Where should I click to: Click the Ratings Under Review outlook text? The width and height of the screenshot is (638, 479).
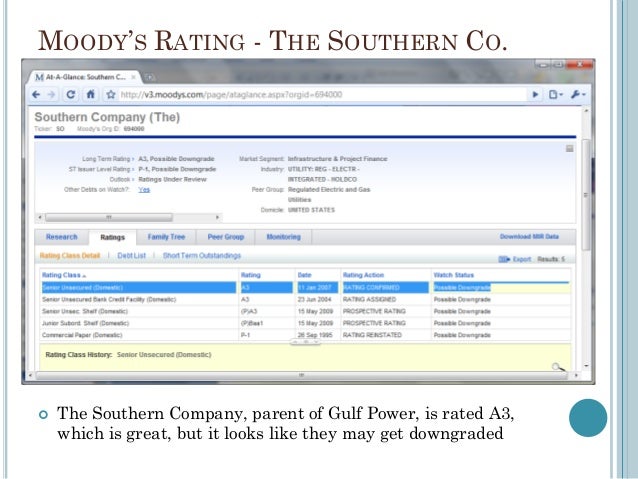[x=173, y=179]
